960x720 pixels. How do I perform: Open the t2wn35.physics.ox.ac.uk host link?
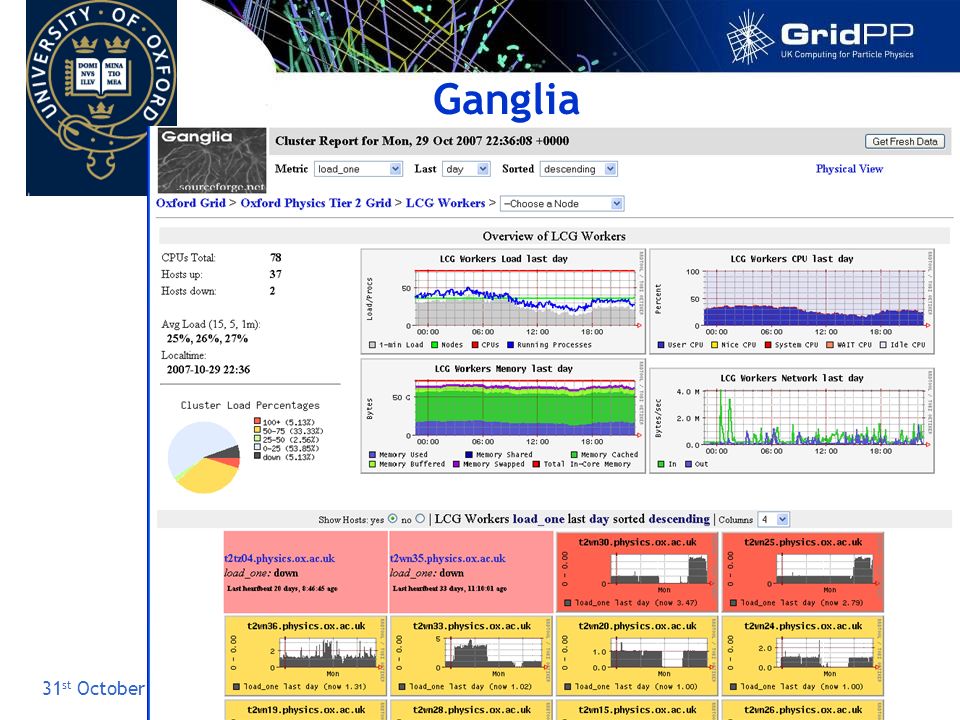448,558
